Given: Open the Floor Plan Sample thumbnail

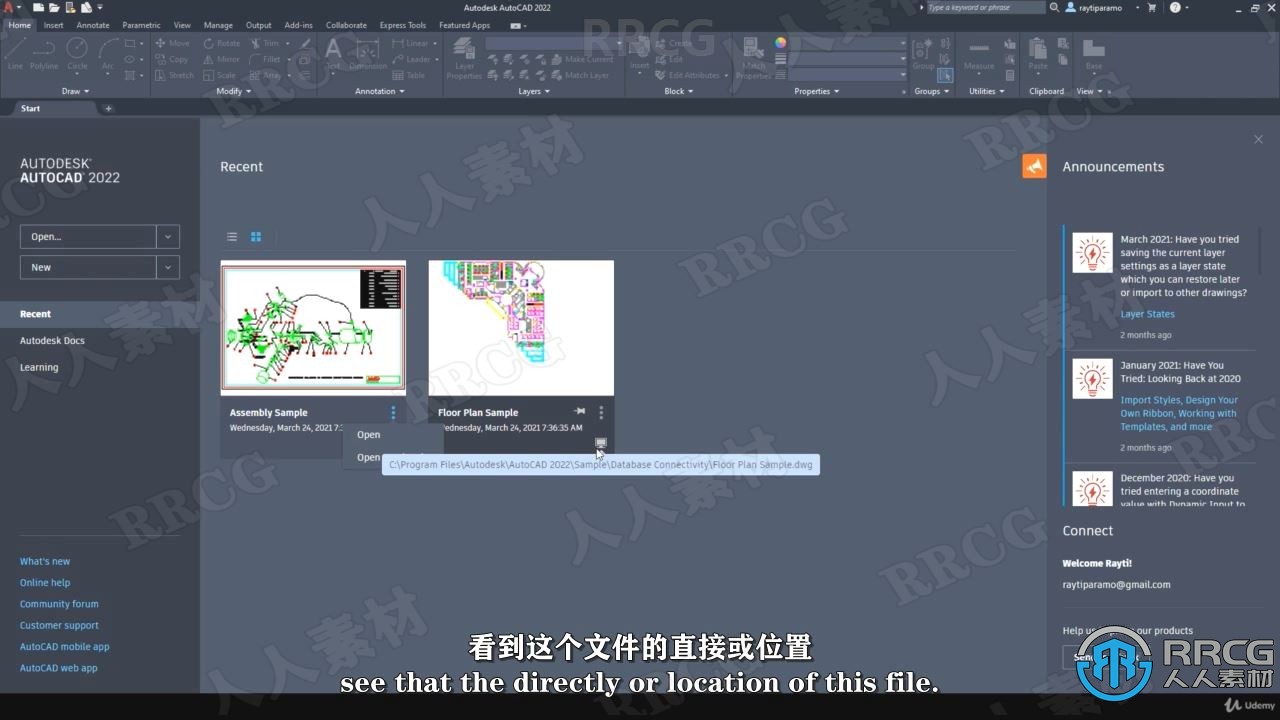Looking at the screenshot, I should coord(521,328).
